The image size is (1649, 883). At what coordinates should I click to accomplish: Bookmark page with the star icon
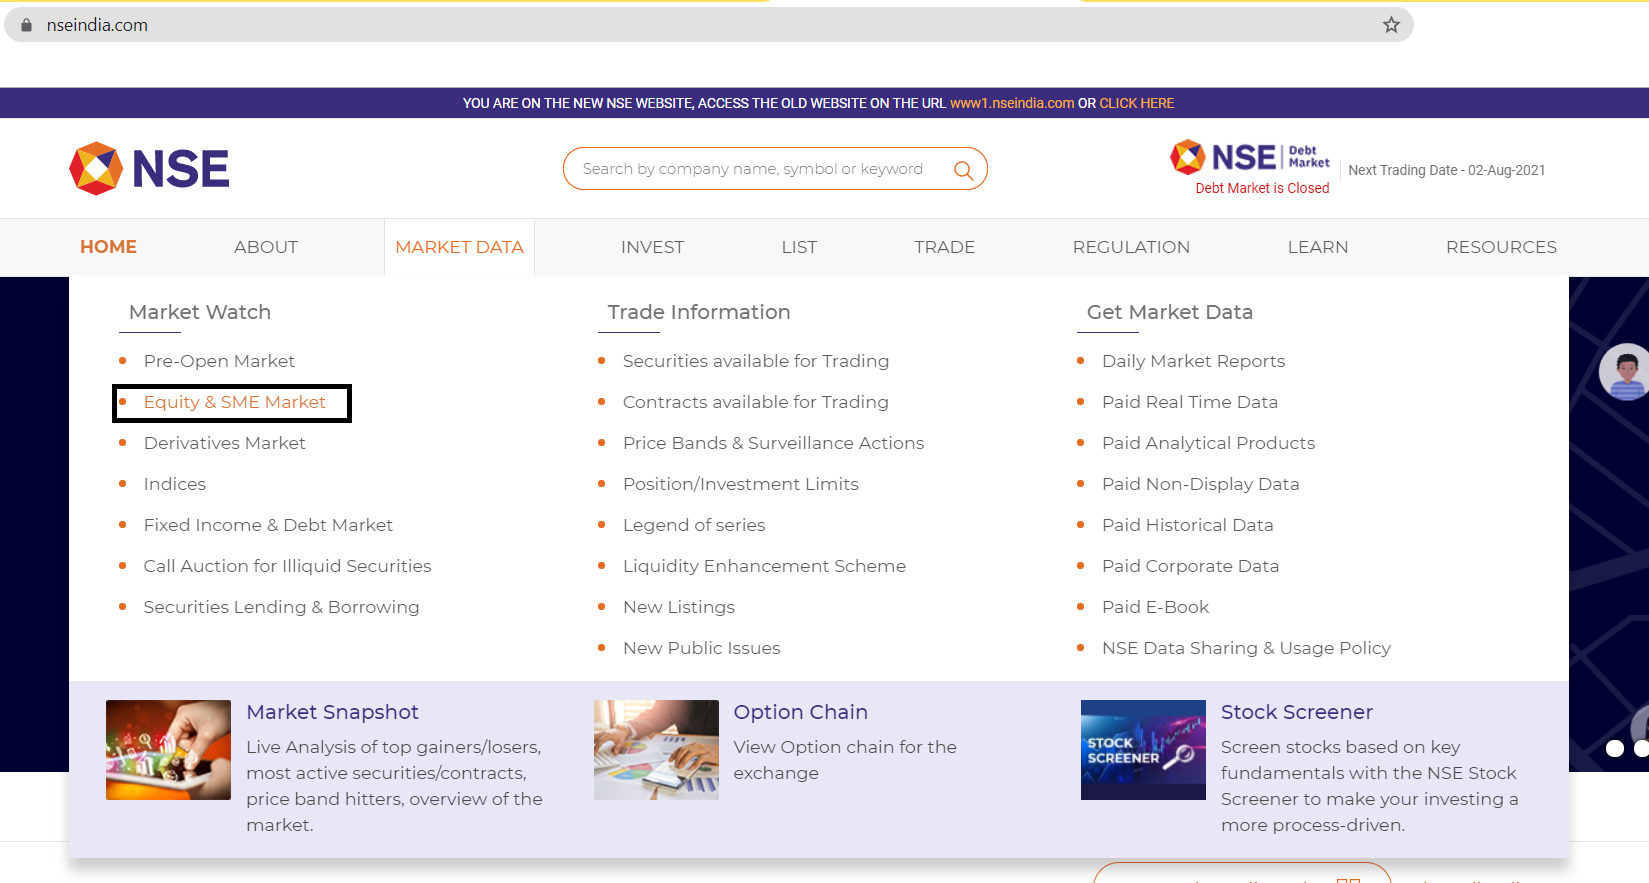click(x=1391, y=25)
